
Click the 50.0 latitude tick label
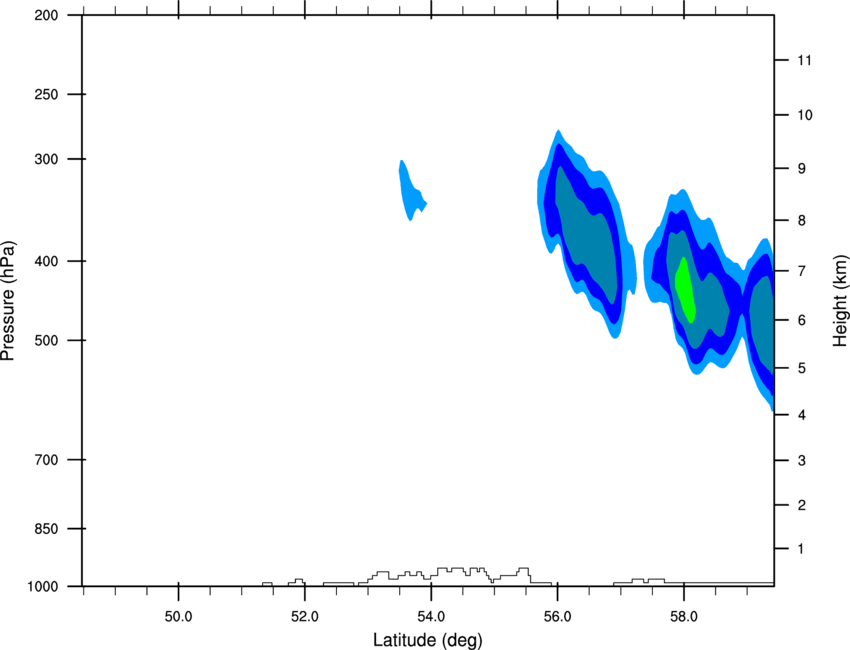[x=178, y=617]
